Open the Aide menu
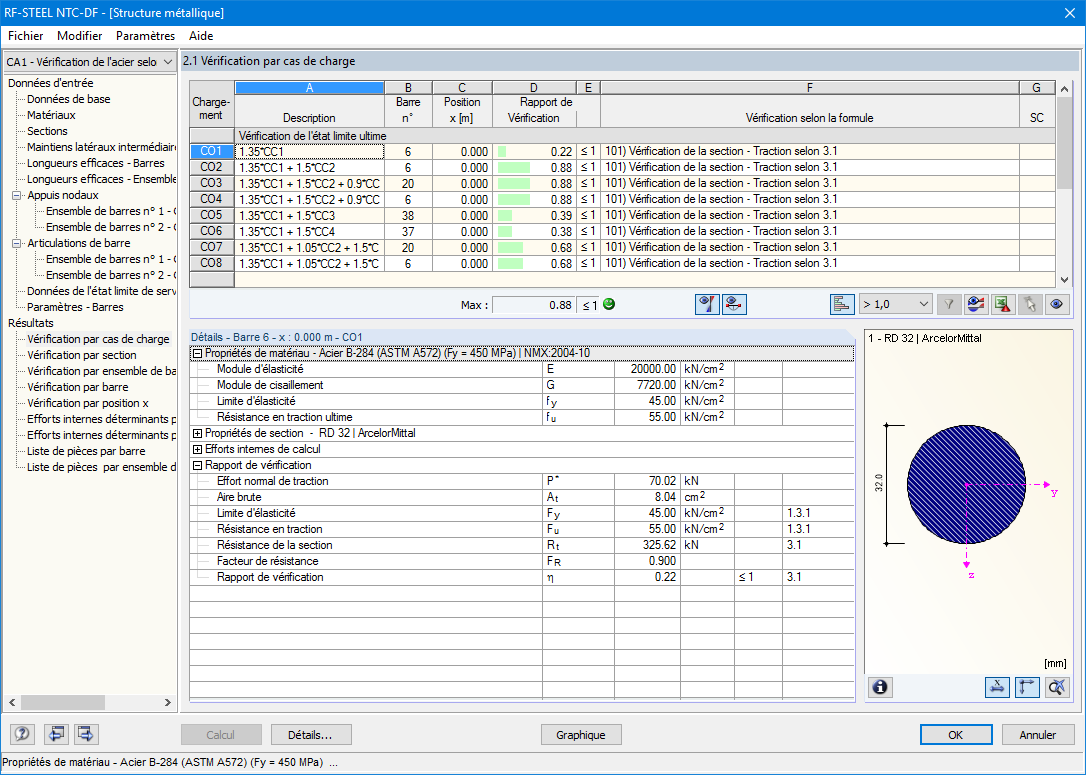Image resolution: width=1086 pixels, height=775 pixels. pos(201,36)
